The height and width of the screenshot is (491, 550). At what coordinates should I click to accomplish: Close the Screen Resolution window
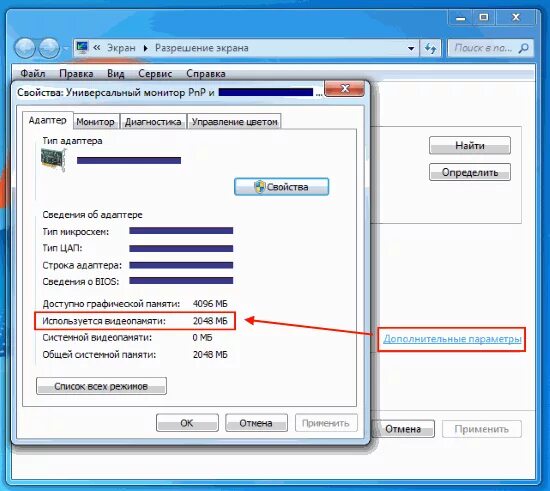tap(515, 18)
